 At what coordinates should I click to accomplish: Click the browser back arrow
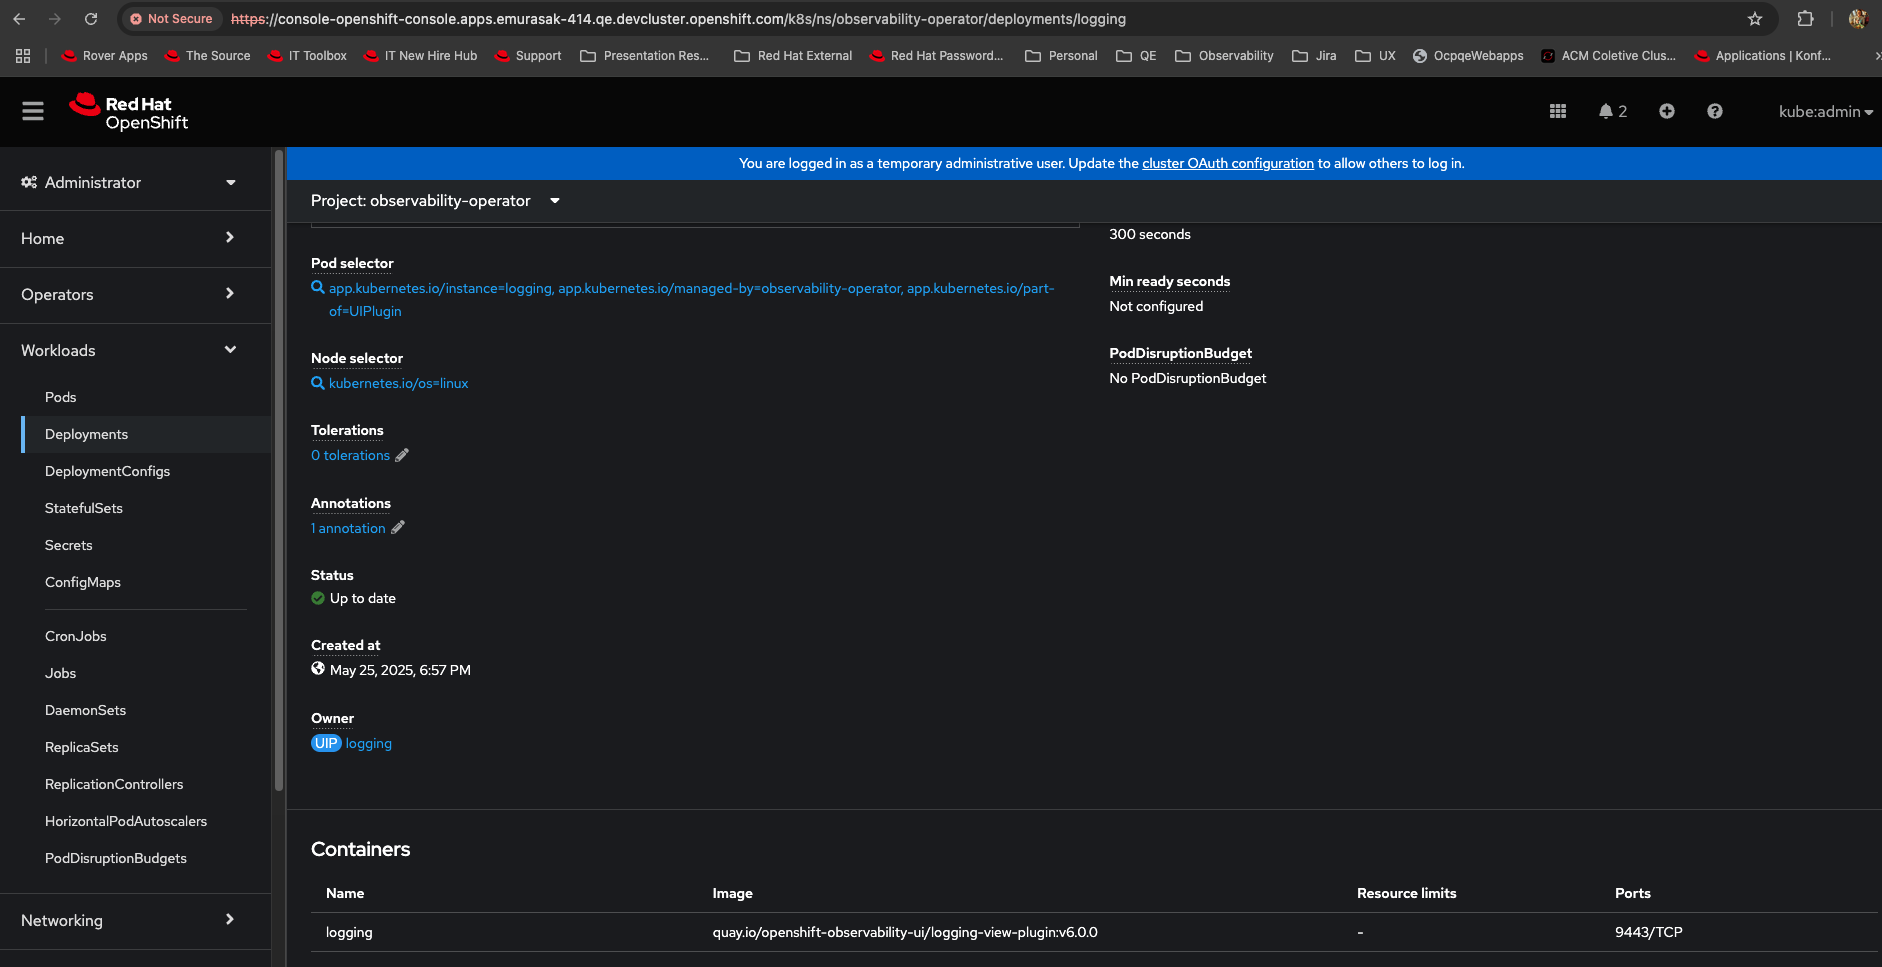coord(19,19)
